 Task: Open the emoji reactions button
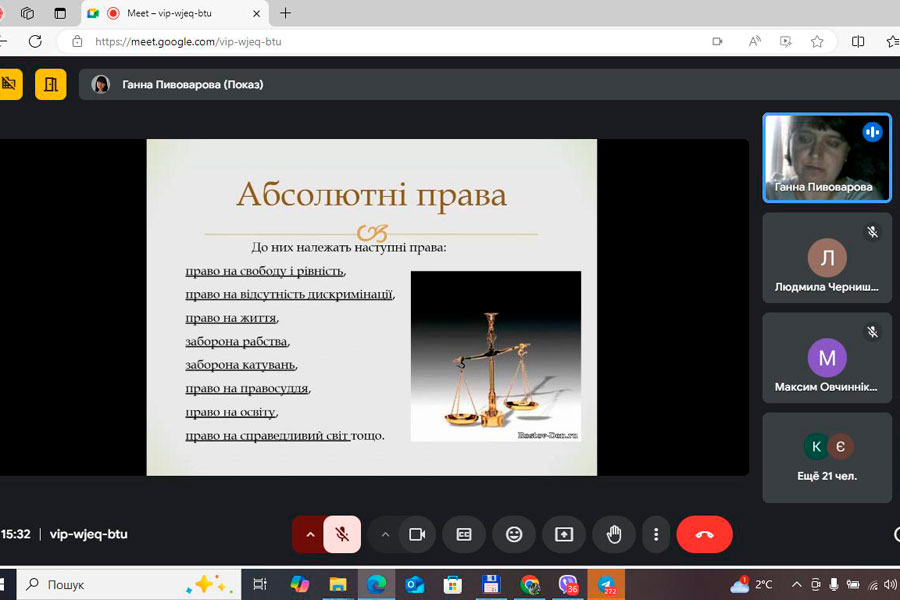[514, 535]
